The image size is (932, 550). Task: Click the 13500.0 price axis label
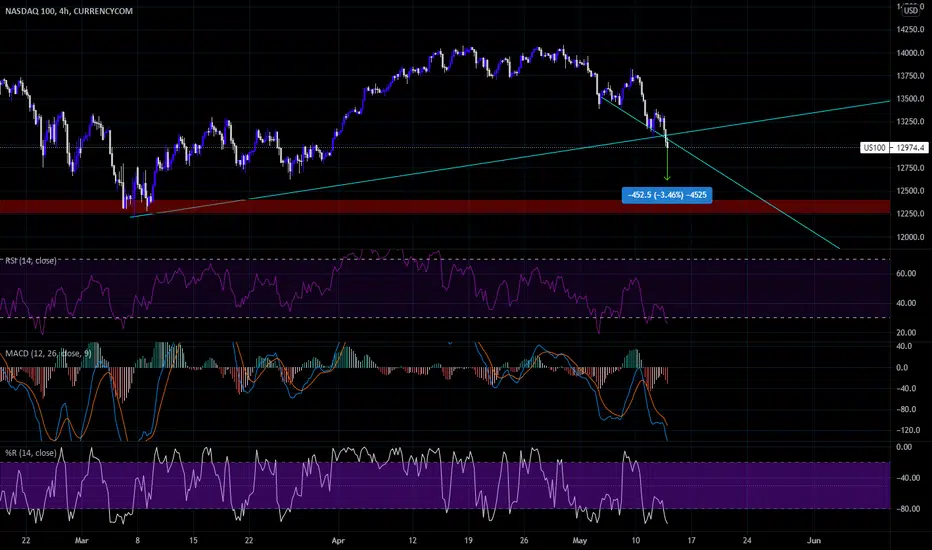click(910, 99)
